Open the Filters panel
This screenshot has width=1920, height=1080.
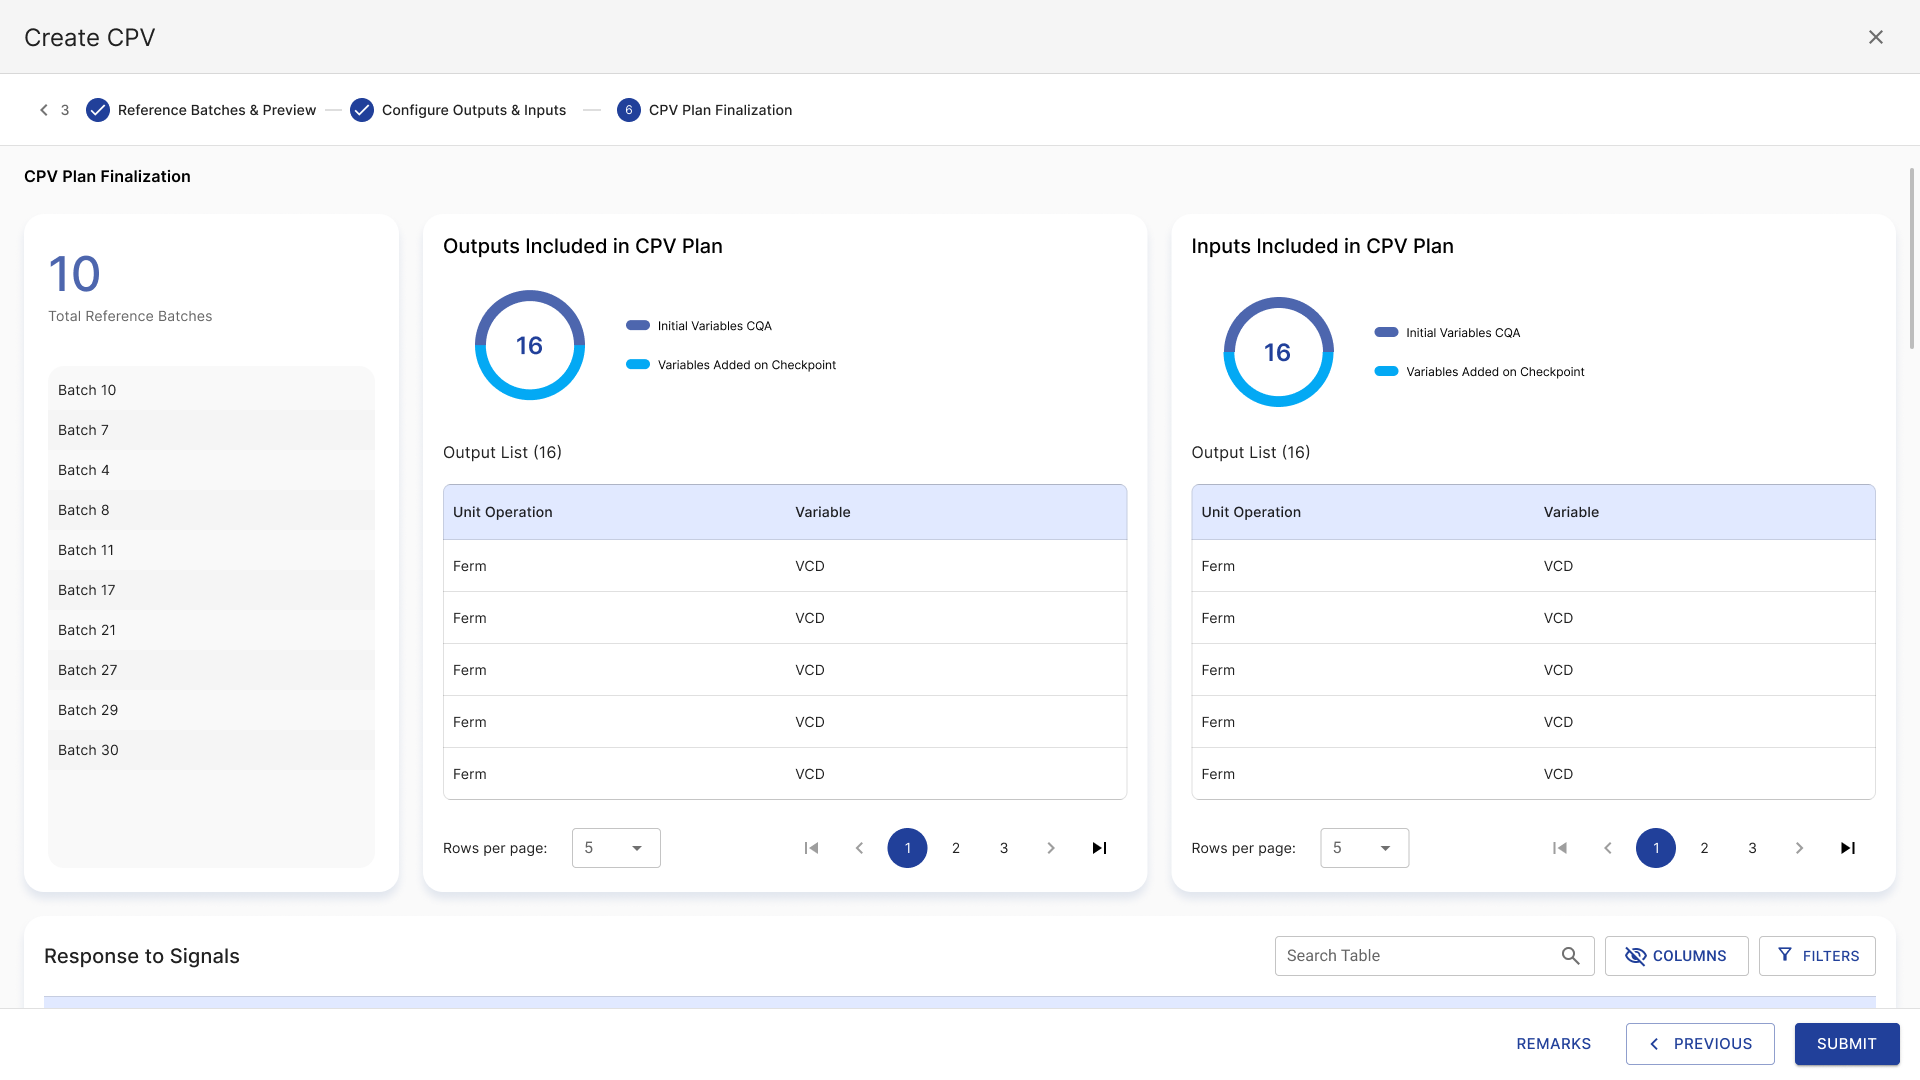[1817, 956]
